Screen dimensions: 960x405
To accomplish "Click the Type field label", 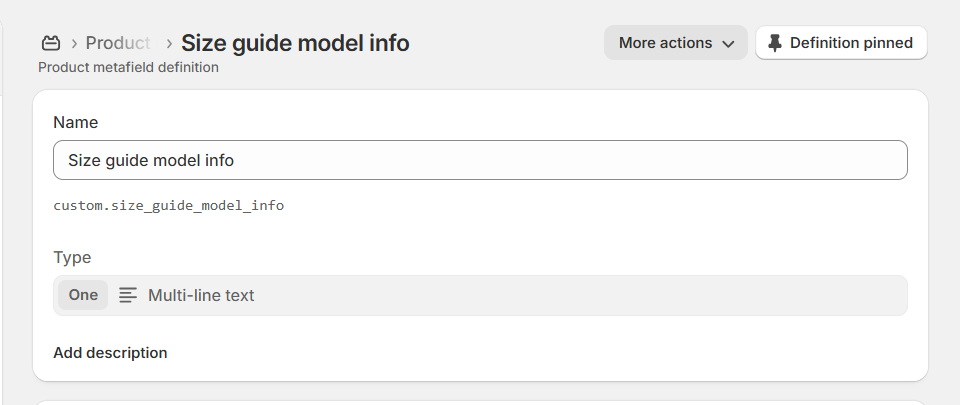I will pos(72,257).
